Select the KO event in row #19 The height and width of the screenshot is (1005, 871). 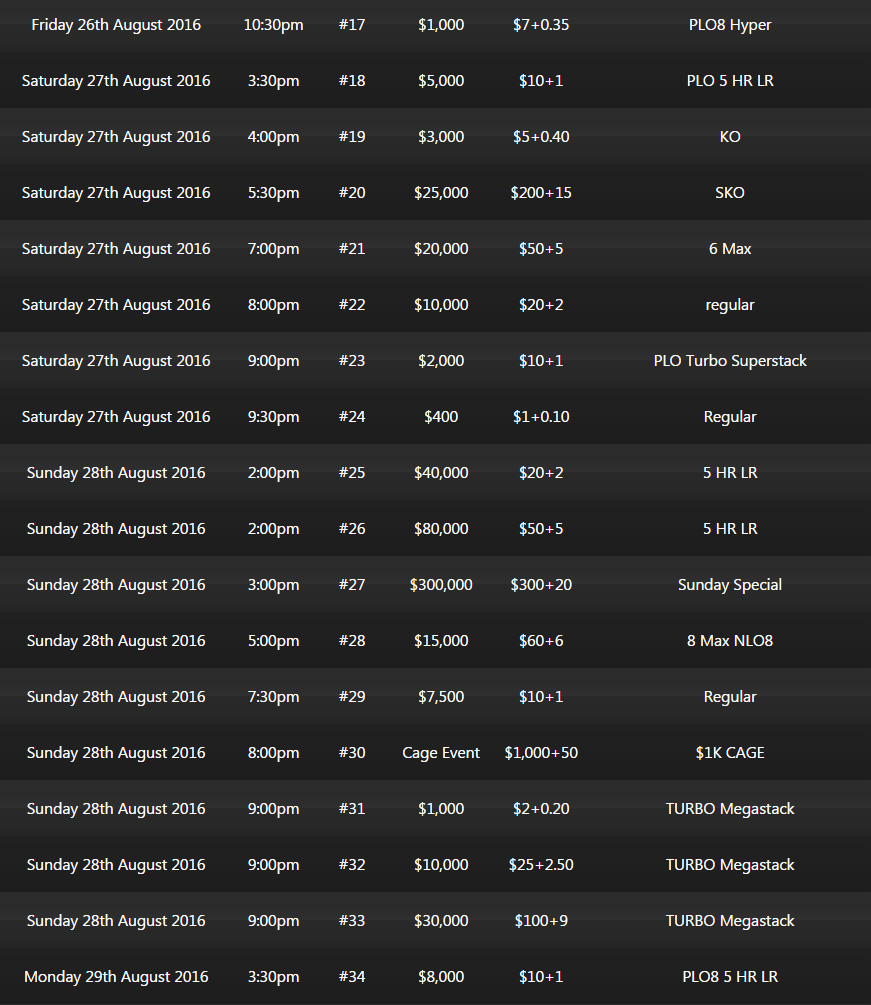pos(730,137)
